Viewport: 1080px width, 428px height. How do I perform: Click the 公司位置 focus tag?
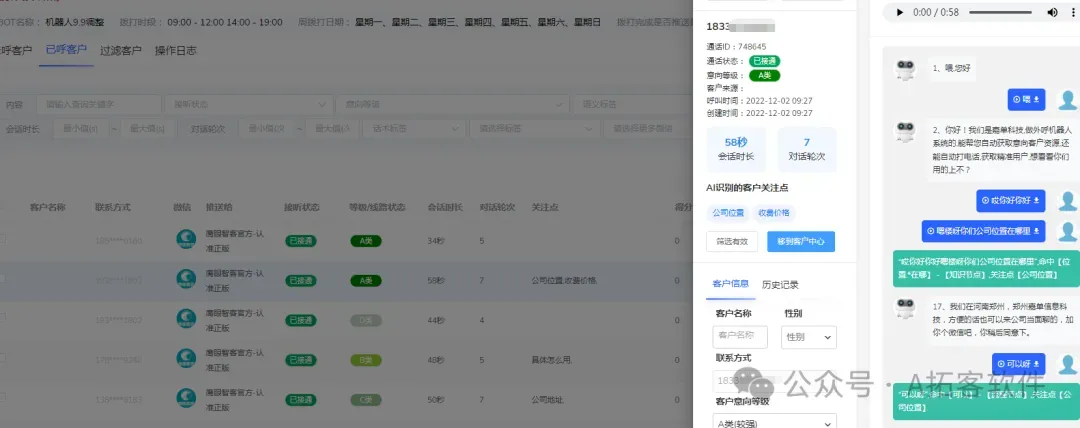tap(728, 213)
